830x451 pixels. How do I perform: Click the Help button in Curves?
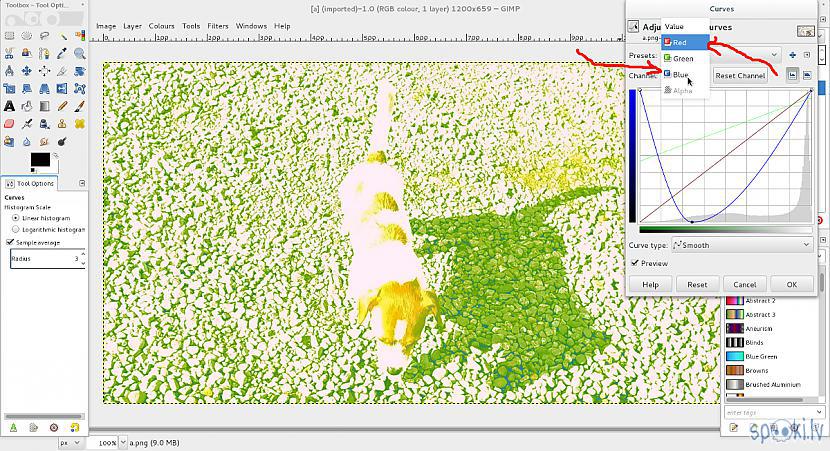click(650, 284)
